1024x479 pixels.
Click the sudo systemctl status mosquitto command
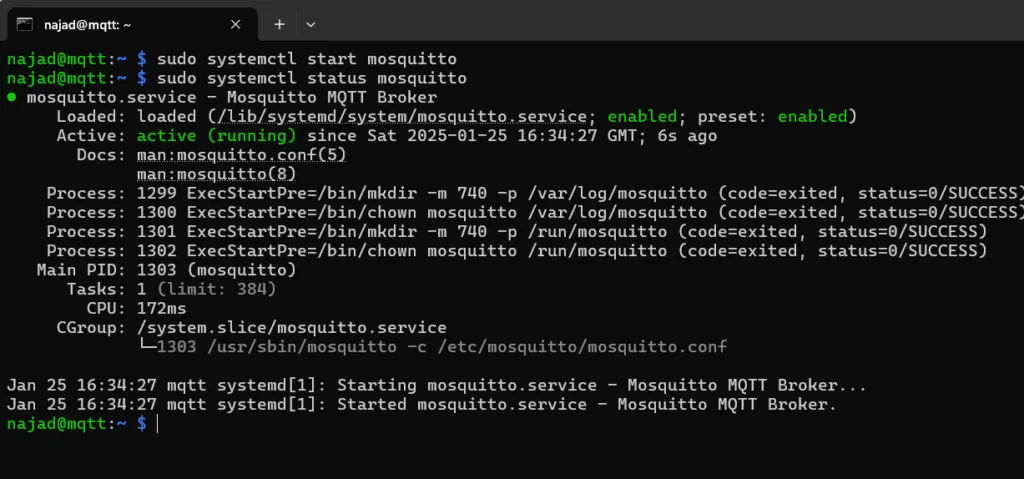312,78
